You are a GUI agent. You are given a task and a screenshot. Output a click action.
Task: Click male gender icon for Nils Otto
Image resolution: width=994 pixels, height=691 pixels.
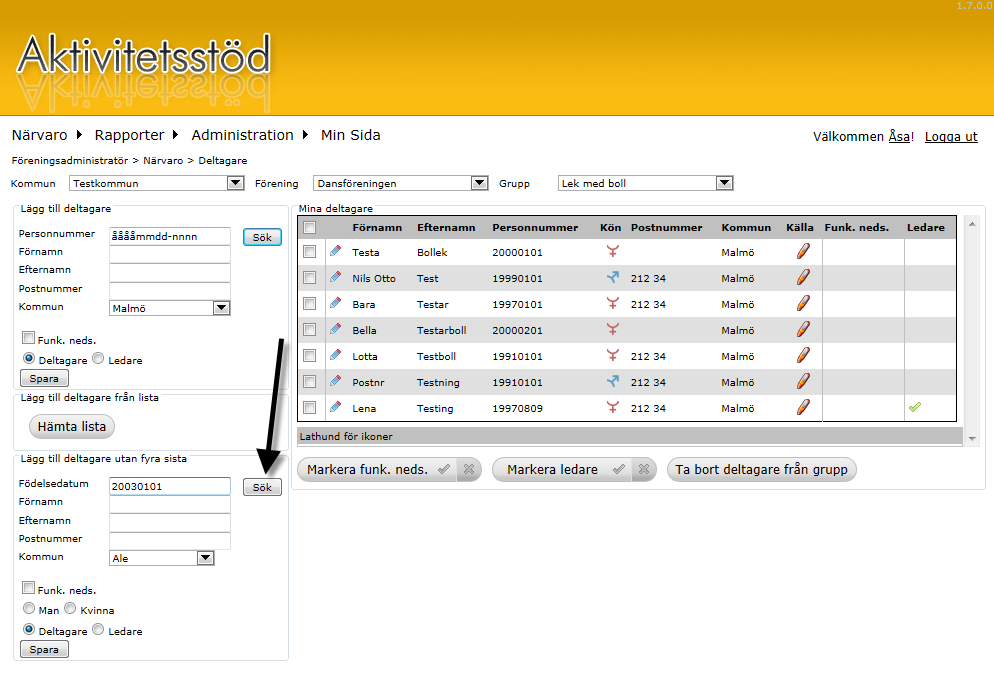[612, 277]
